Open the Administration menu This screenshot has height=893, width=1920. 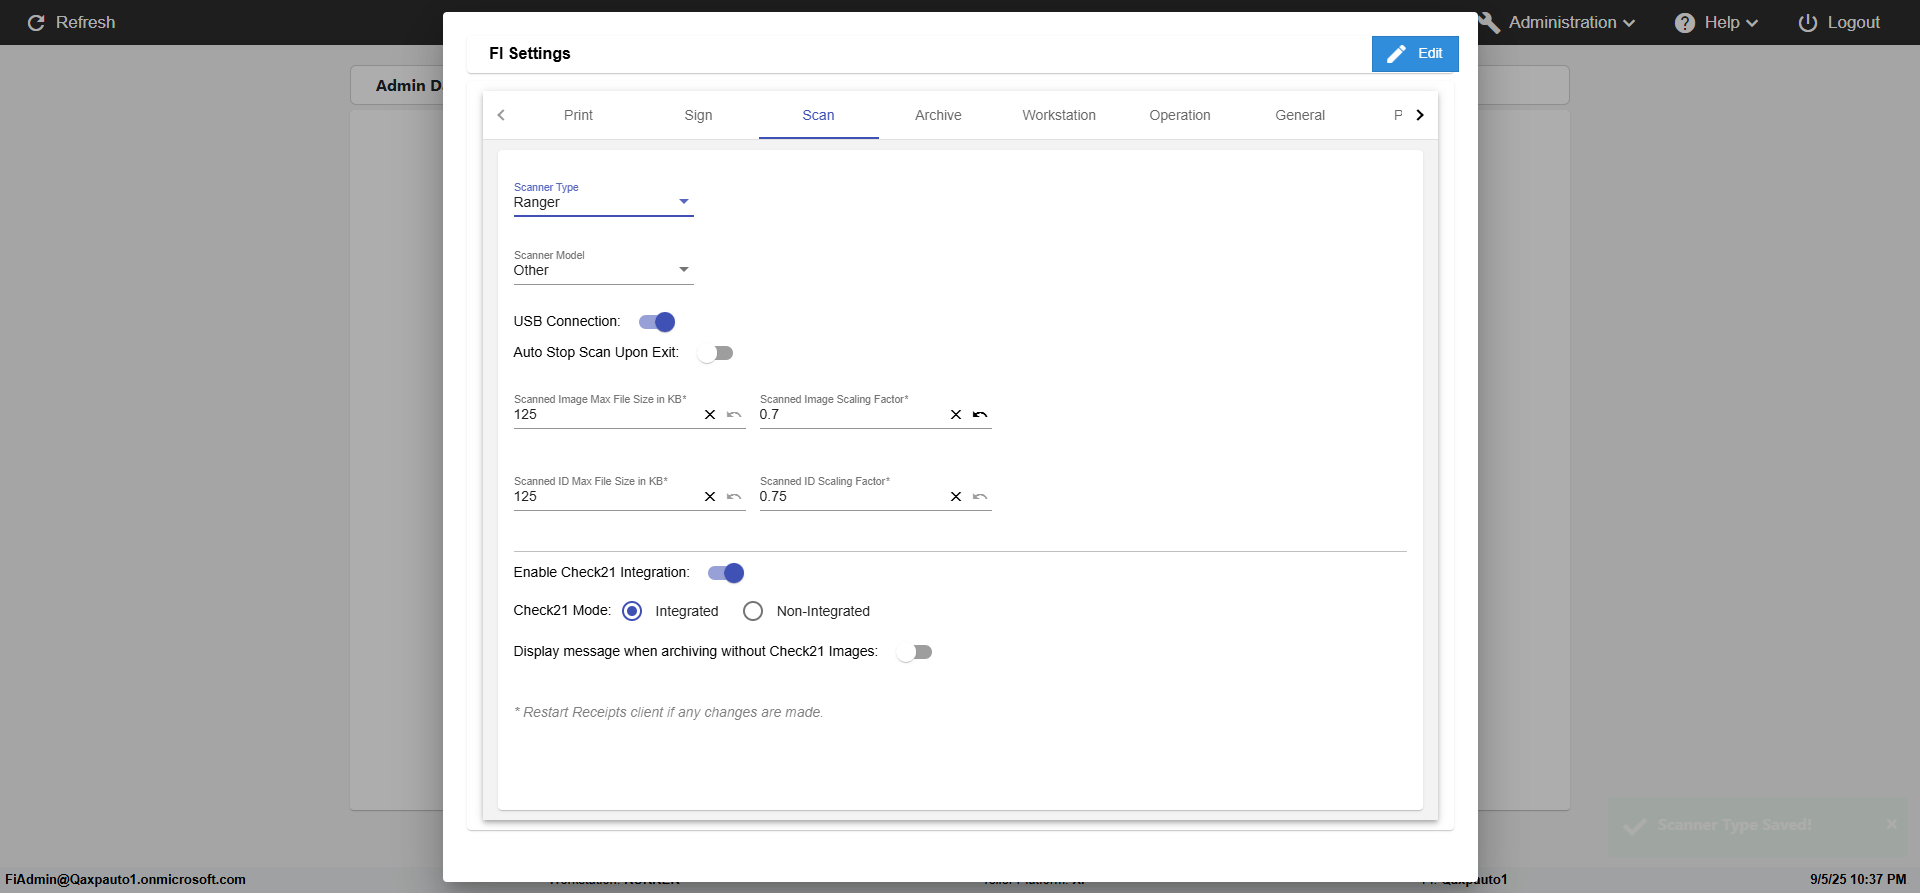pos(1562,23)
